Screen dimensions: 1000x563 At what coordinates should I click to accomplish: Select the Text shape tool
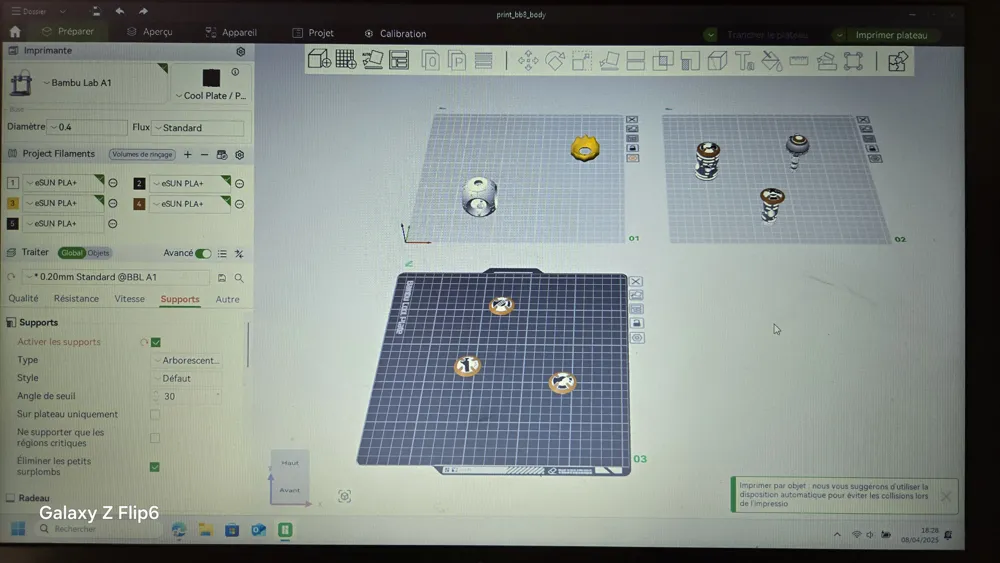point(744,61)
